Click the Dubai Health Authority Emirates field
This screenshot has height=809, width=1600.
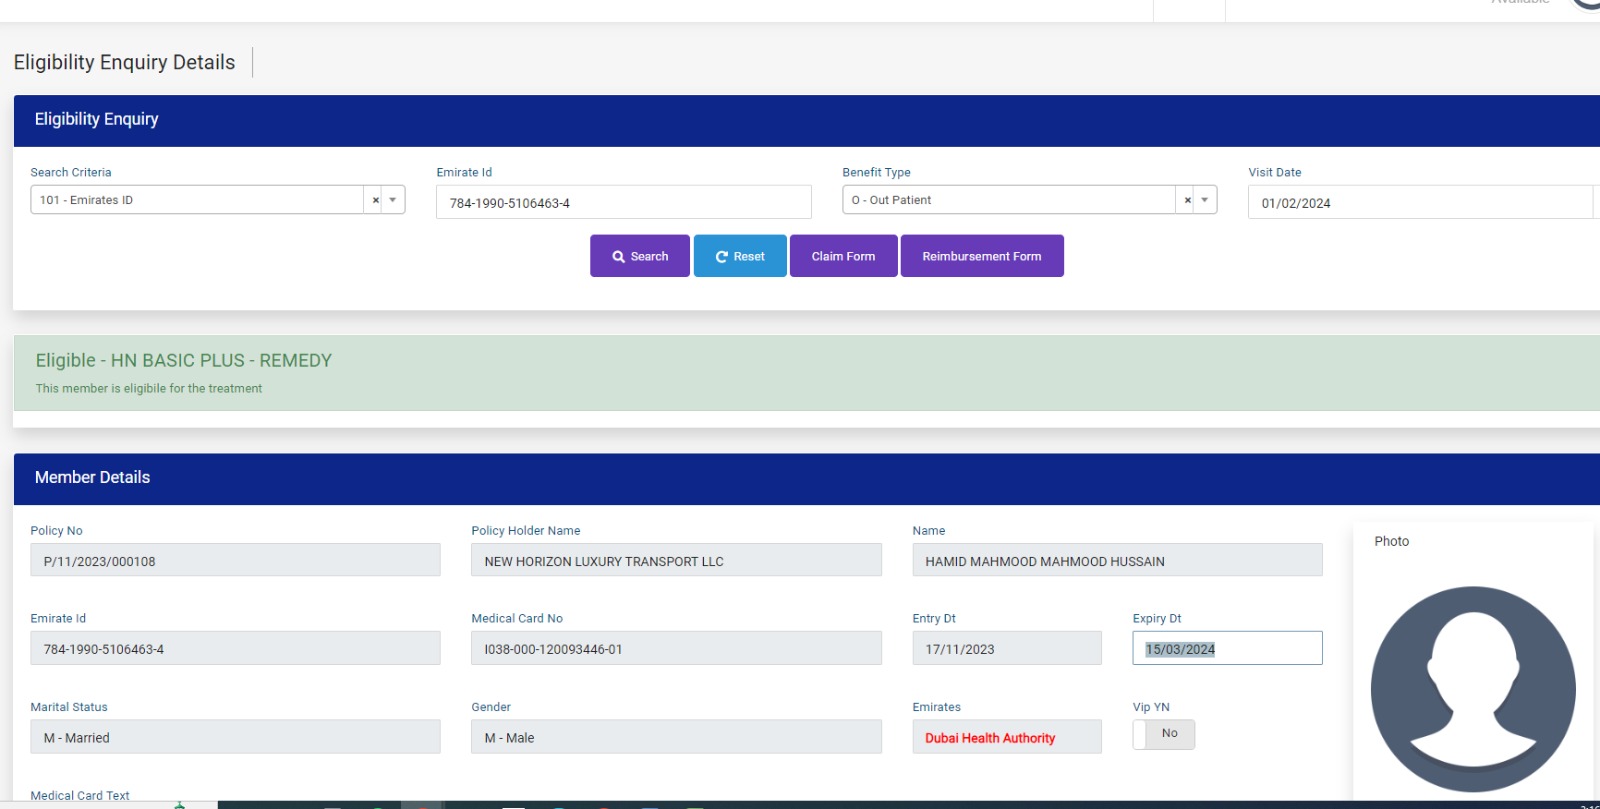click(1006, 738)
